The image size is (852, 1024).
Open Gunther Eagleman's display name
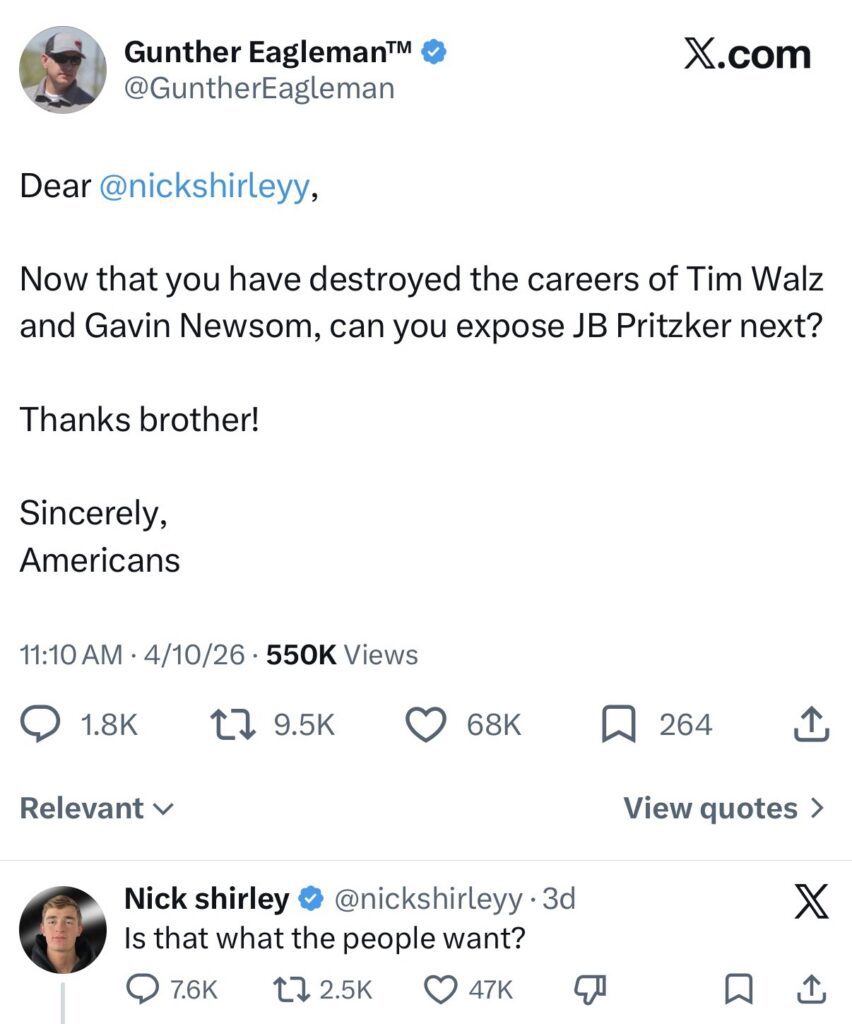click(268, 52)
